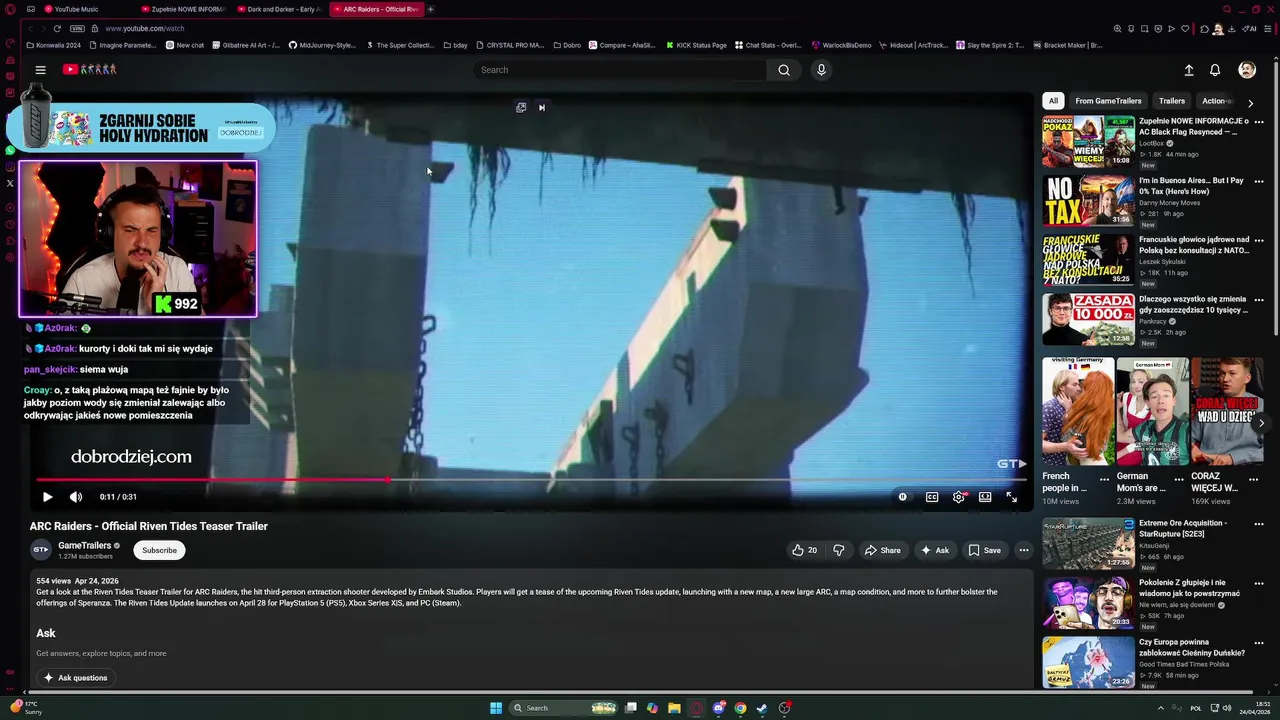The image size is (1280, 720).
Task: Open Google Chrome from the taskbar
Action: (x=740, y=708)
